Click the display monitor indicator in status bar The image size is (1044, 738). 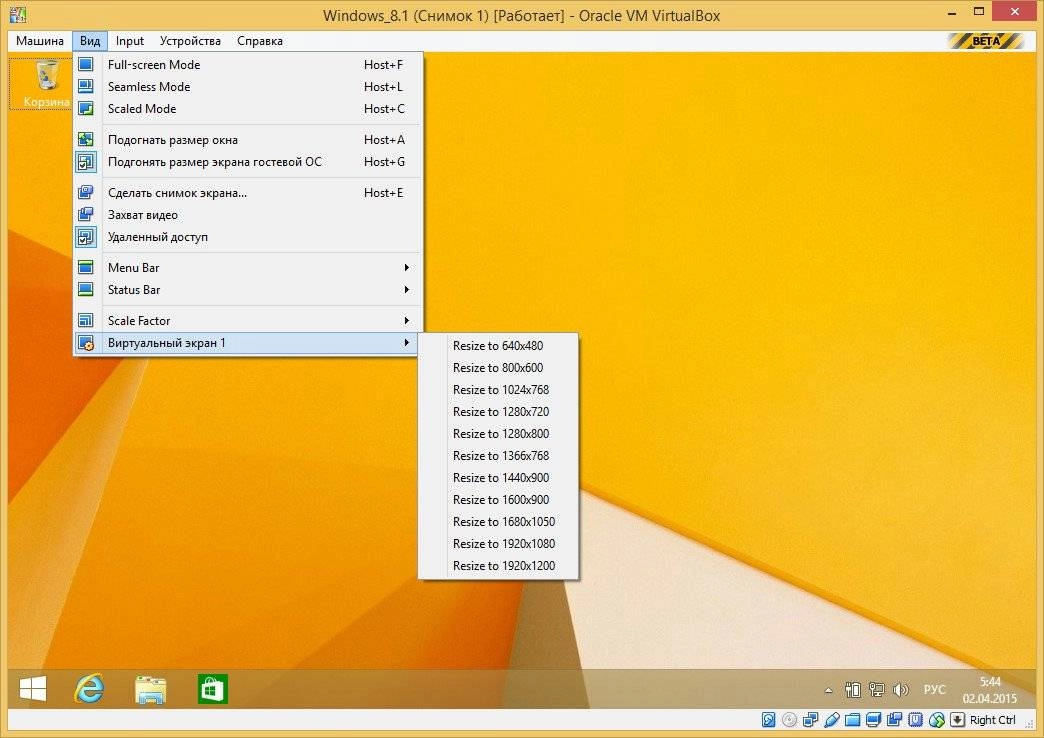(x=874, y=719)
